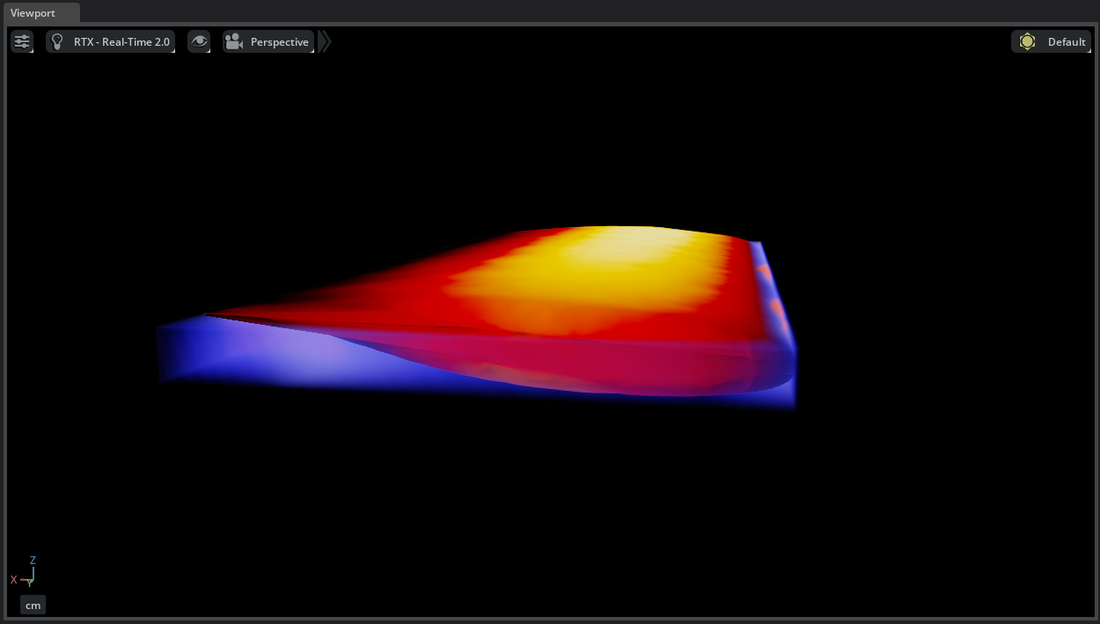The image size is (1100, 624).
Task: Click the render options sliders icon
Action: [21, 41]
